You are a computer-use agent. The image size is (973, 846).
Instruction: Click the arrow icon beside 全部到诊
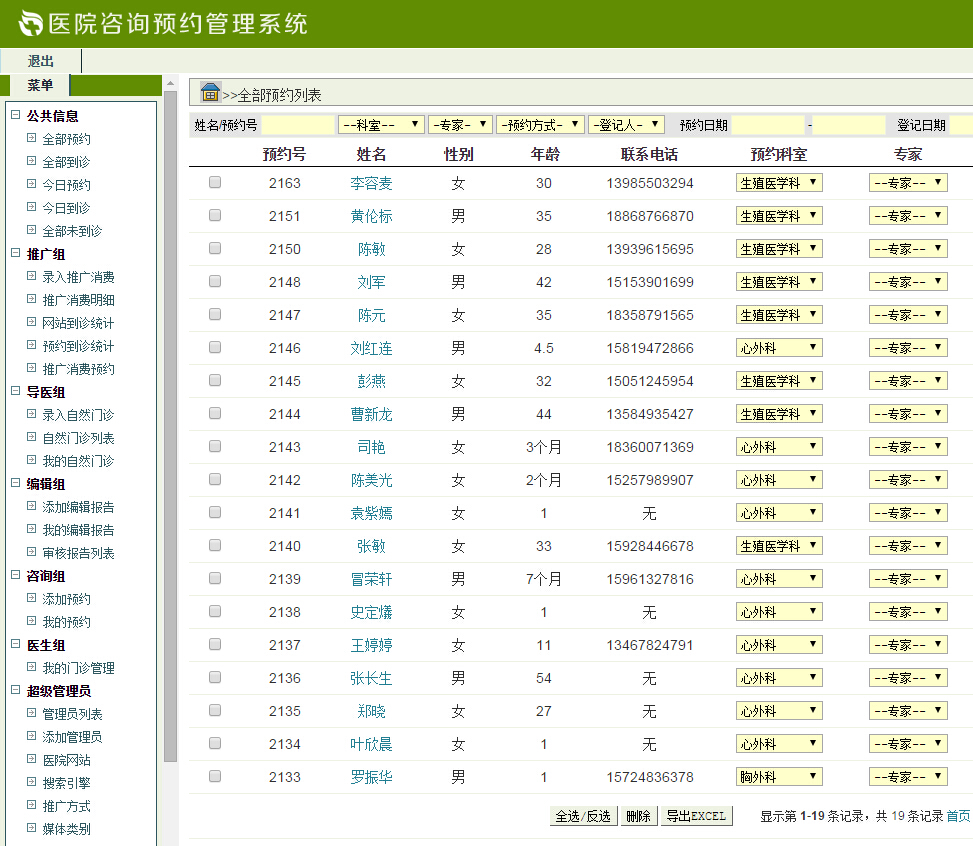32,161
